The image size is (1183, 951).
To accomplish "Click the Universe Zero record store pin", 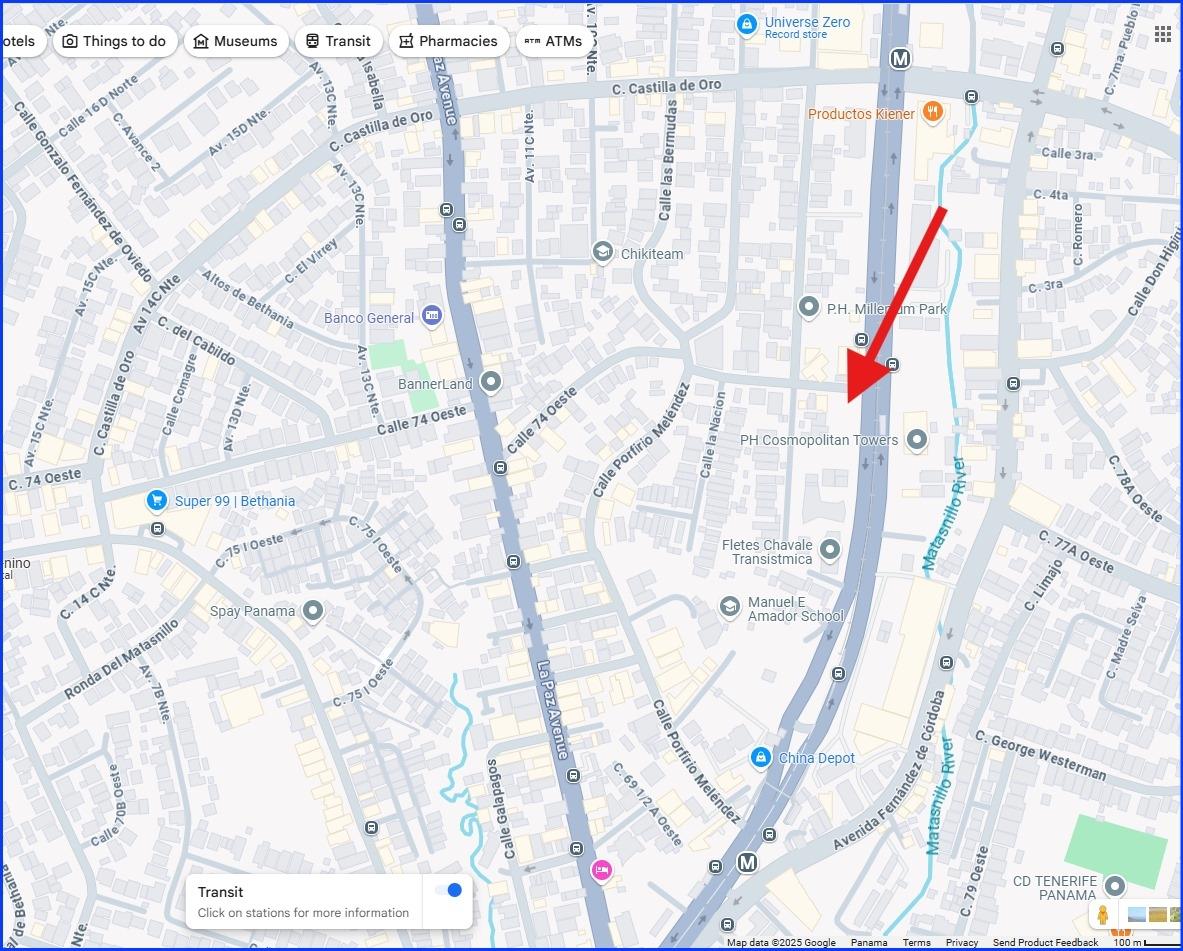I will [x=746, y=25].
